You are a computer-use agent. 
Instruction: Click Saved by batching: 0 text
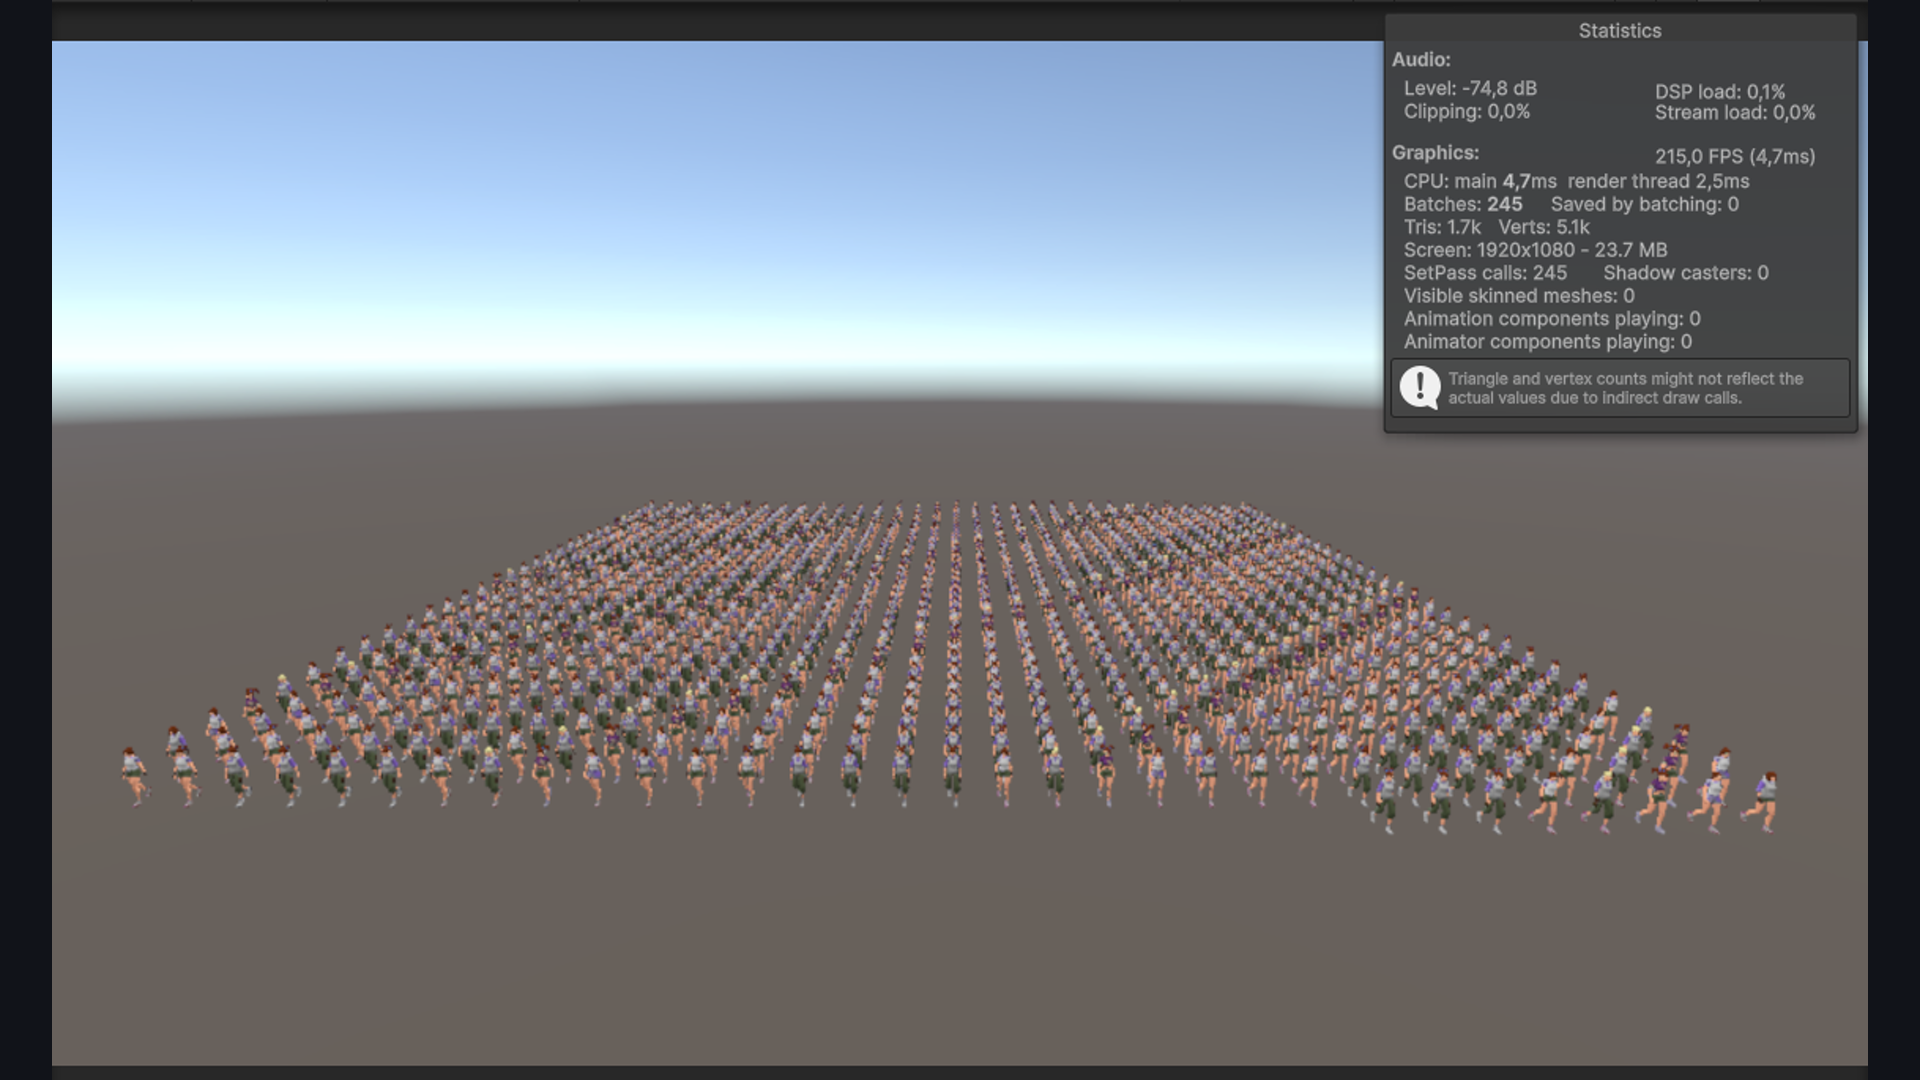coord(1644,205)
